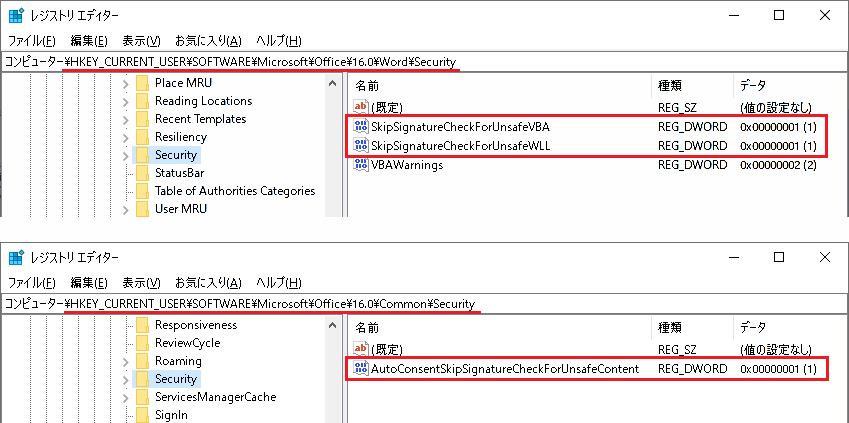Click string icon of default value, Common window
This screenshot has width=849, height=423.
(x=360, y=348)
